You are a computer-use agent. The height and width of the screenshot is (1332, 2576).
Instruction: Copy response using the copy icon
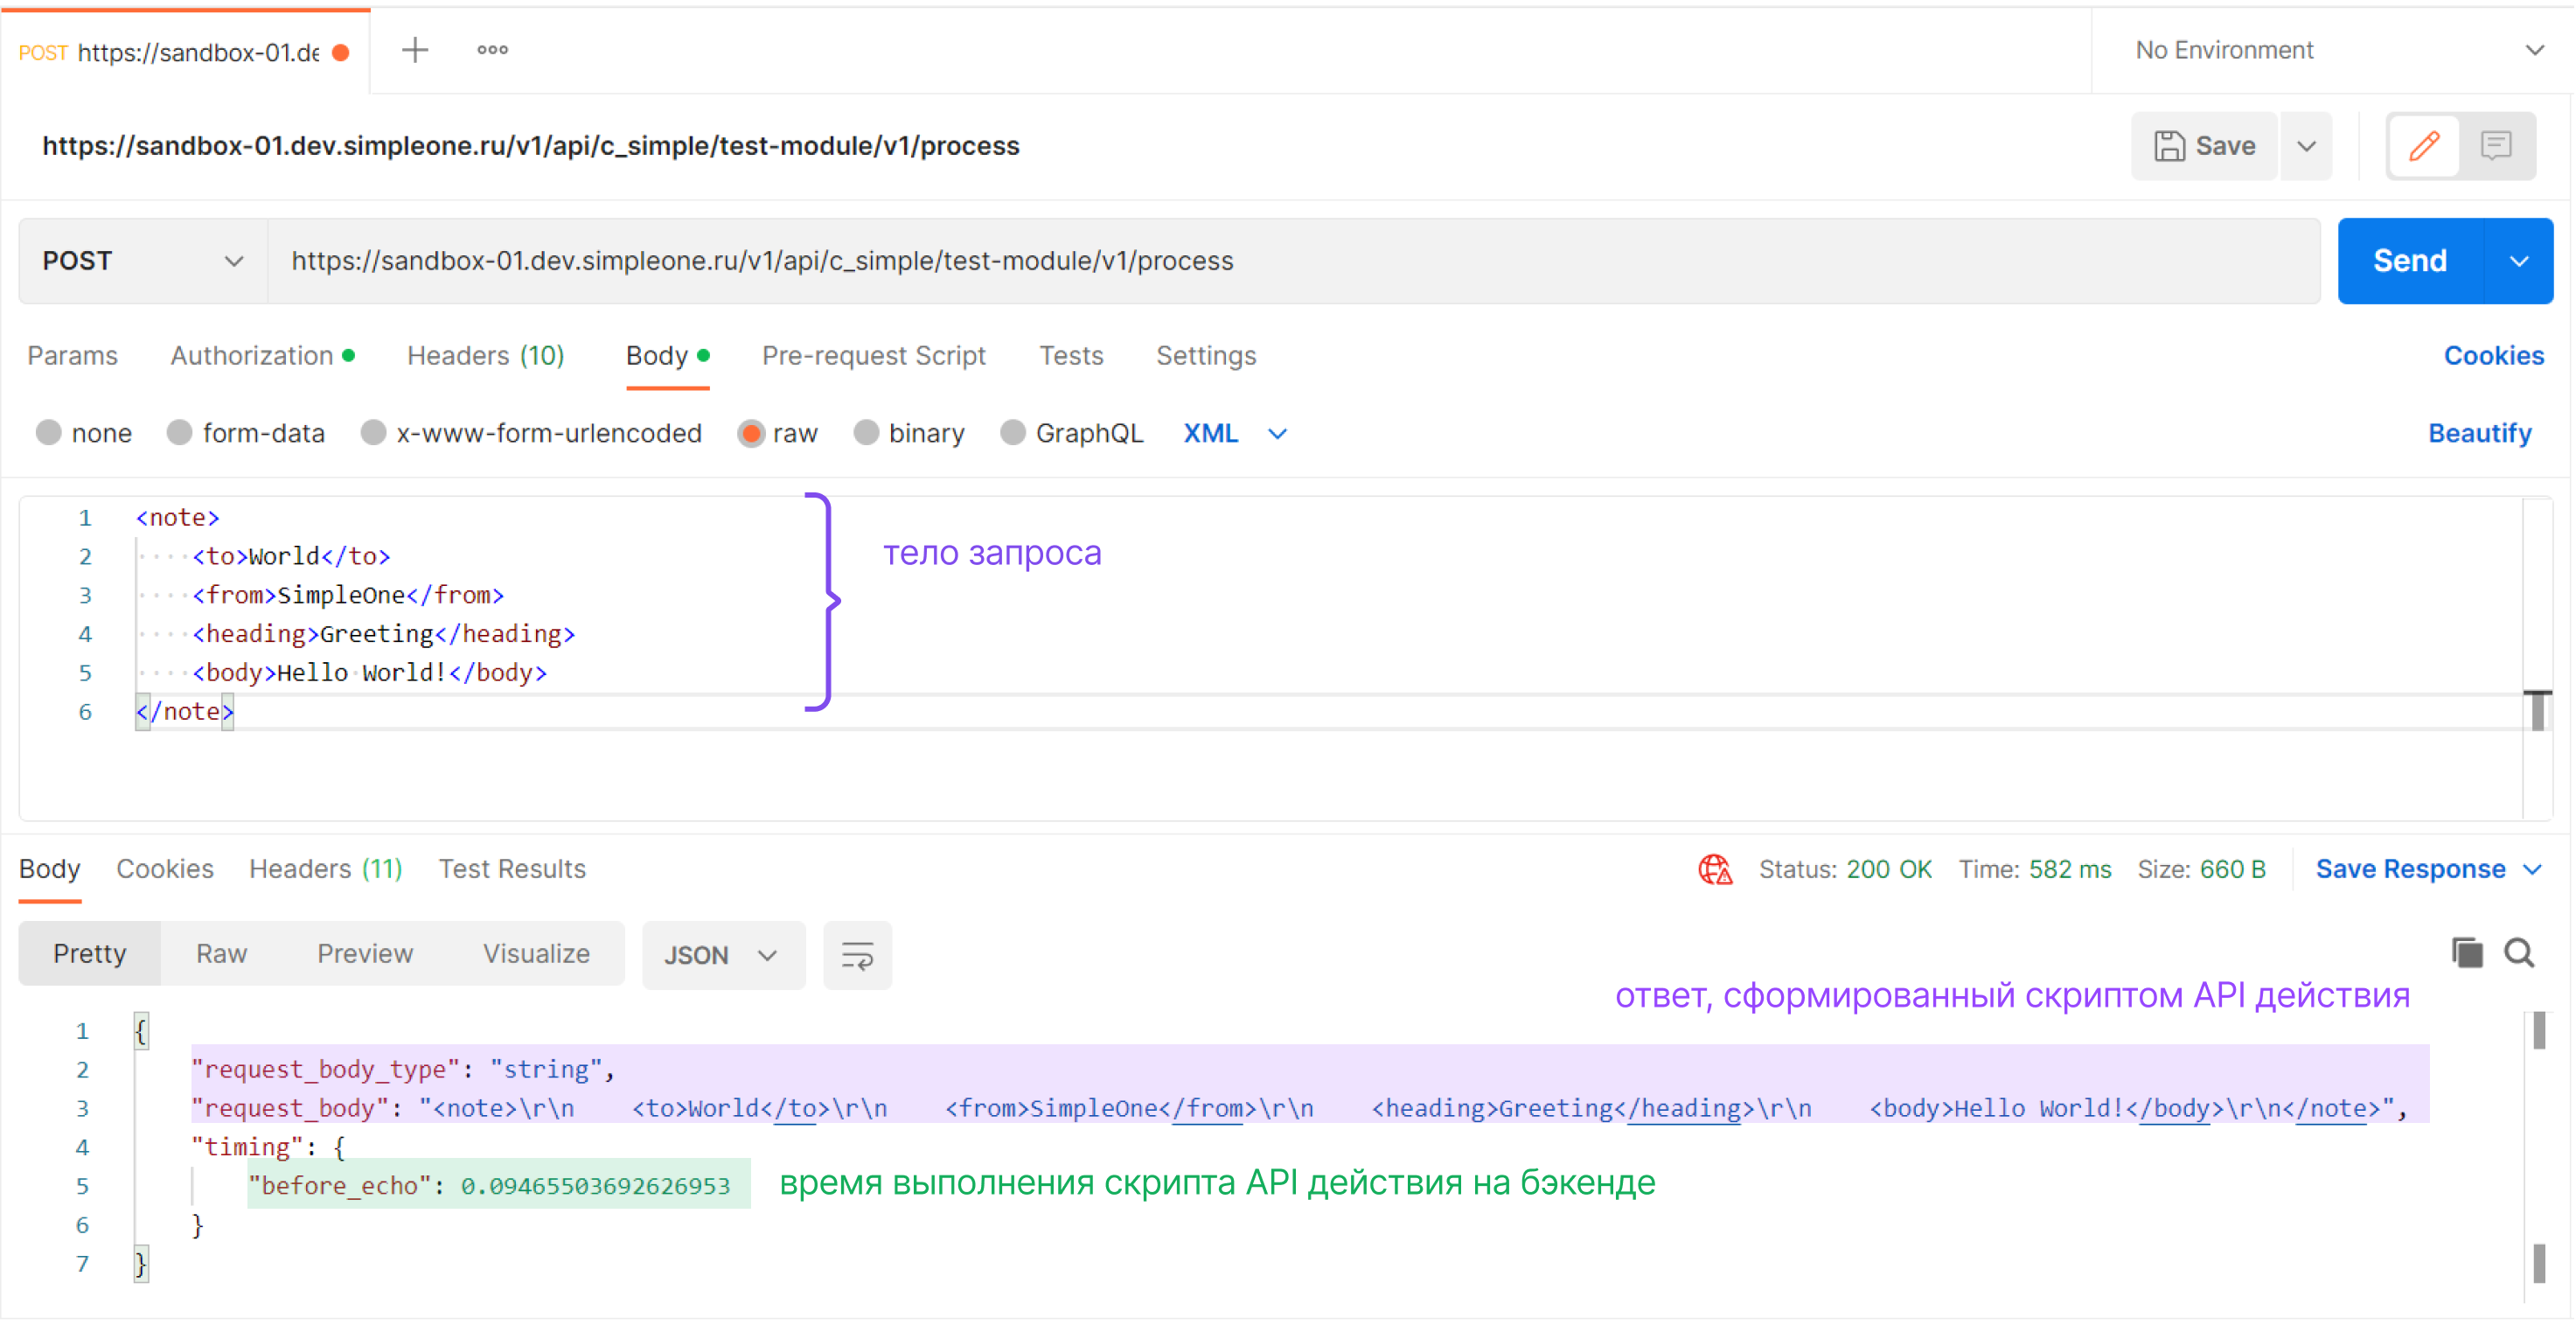(x=2466, y=953)
